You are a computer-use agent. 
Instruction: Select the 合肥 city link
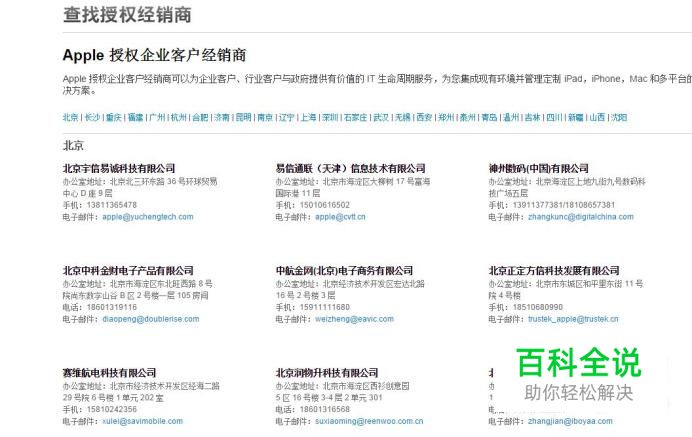tap(200, 117)
